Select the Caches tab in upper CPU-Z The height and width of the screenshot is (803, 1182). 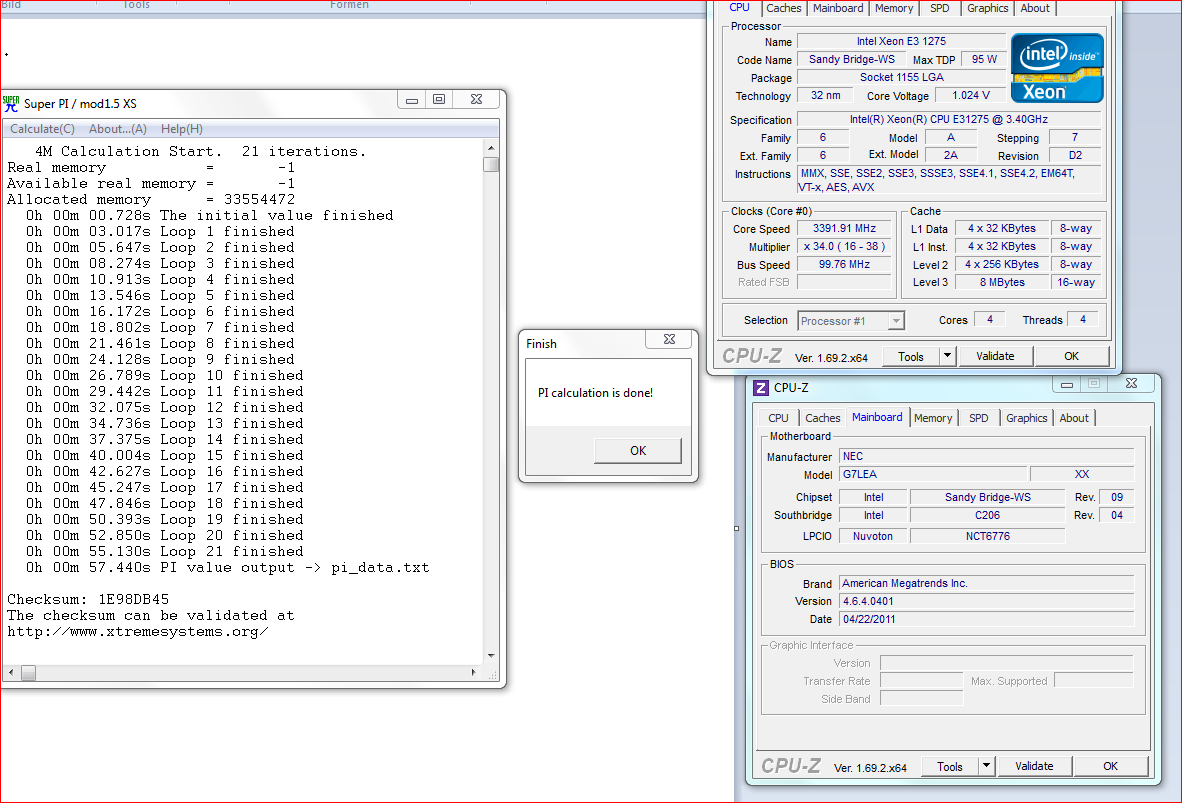point(784,8)
